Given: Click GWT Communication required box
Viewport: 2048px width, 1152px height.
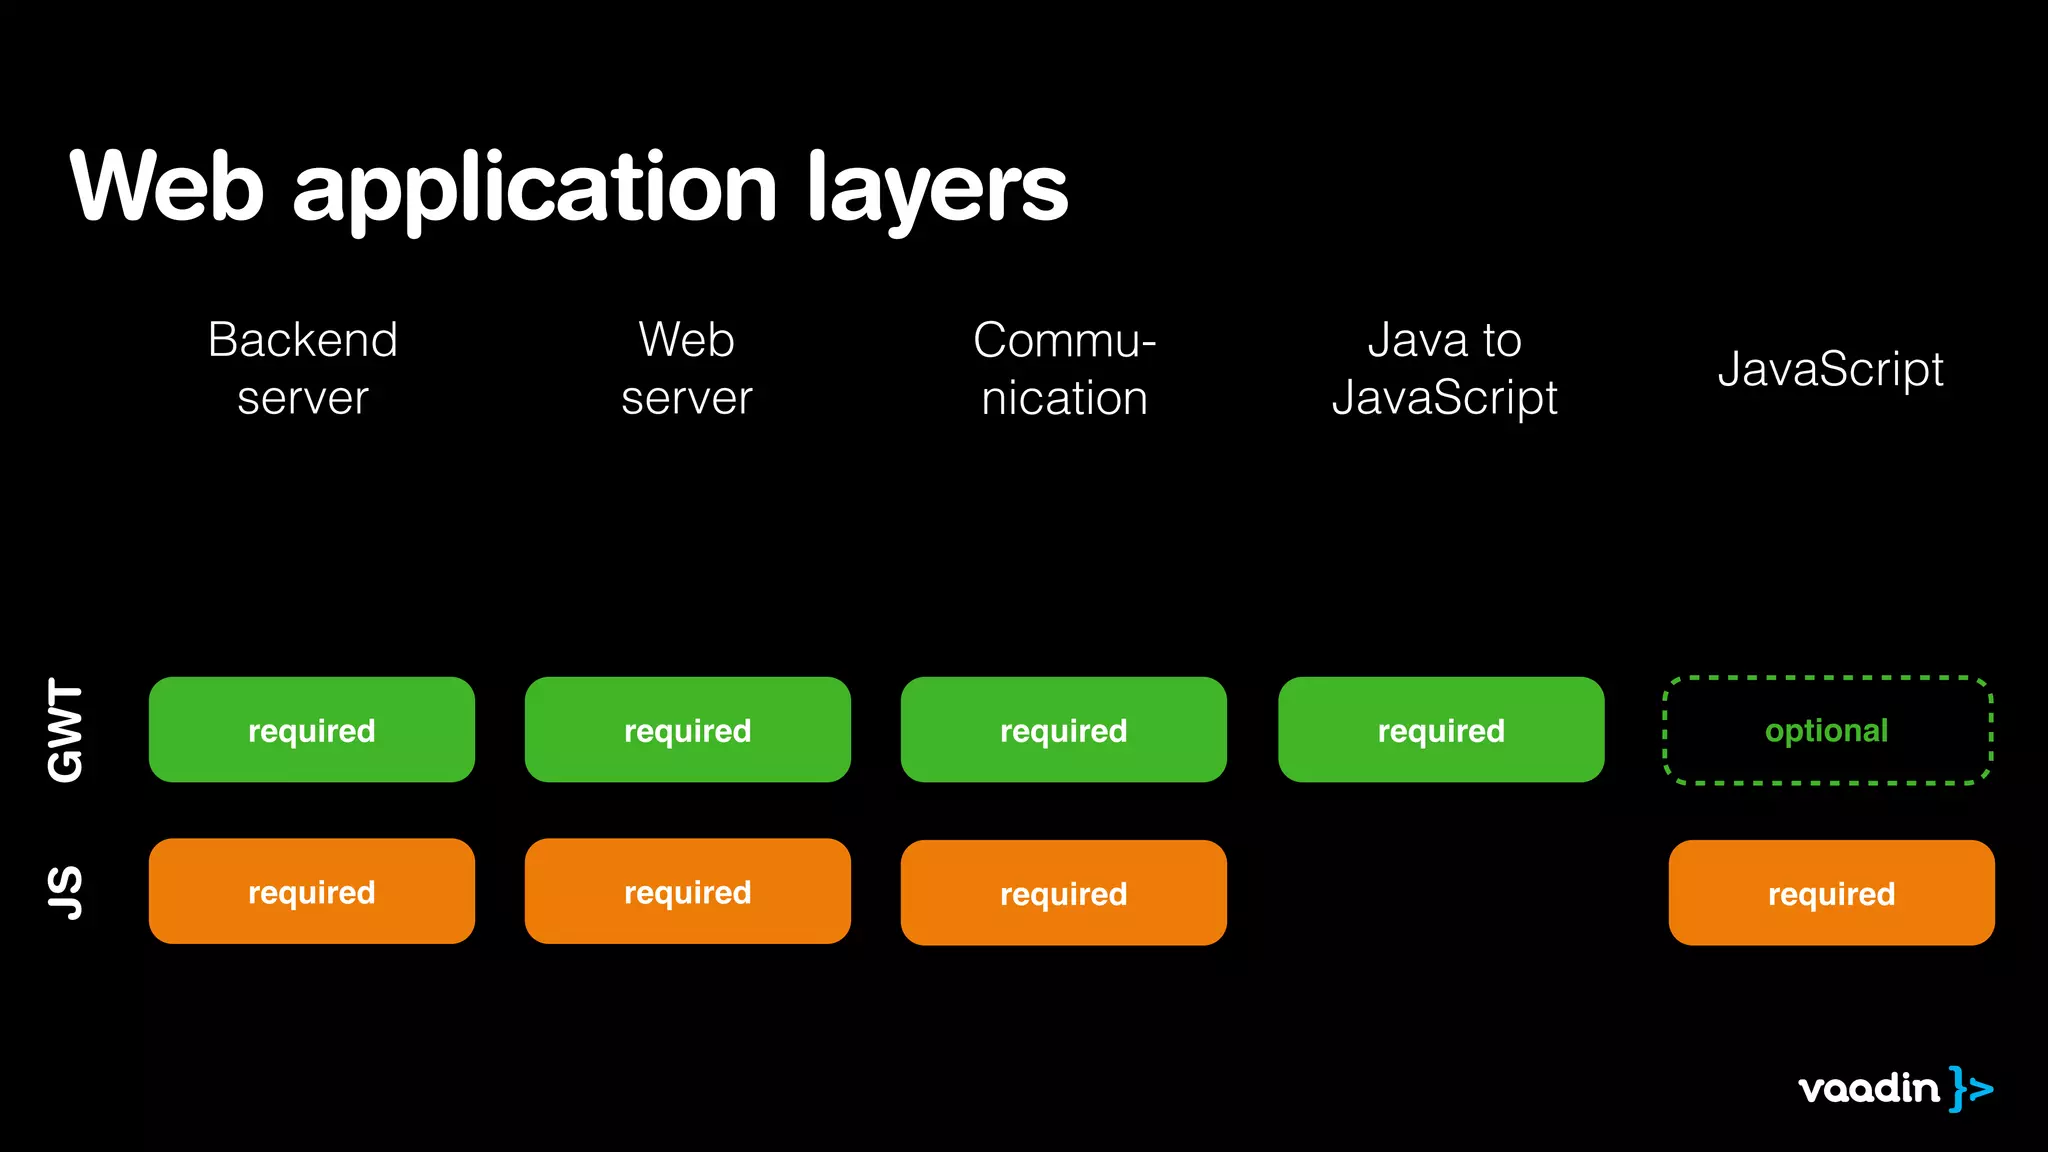Looking at the screenshot, I should tap(1063, 730).
